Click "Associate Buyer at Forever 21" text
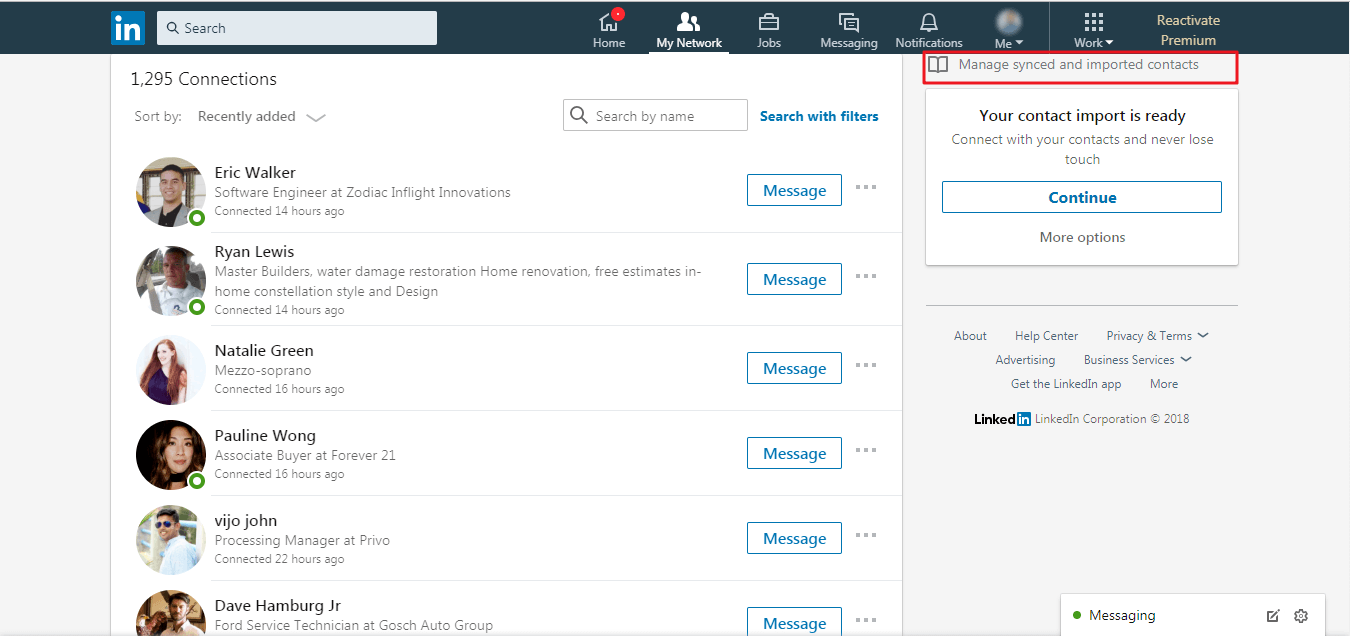Viewport: 1350px width, 636px height. pyautogui.click(x=305, y=455)
